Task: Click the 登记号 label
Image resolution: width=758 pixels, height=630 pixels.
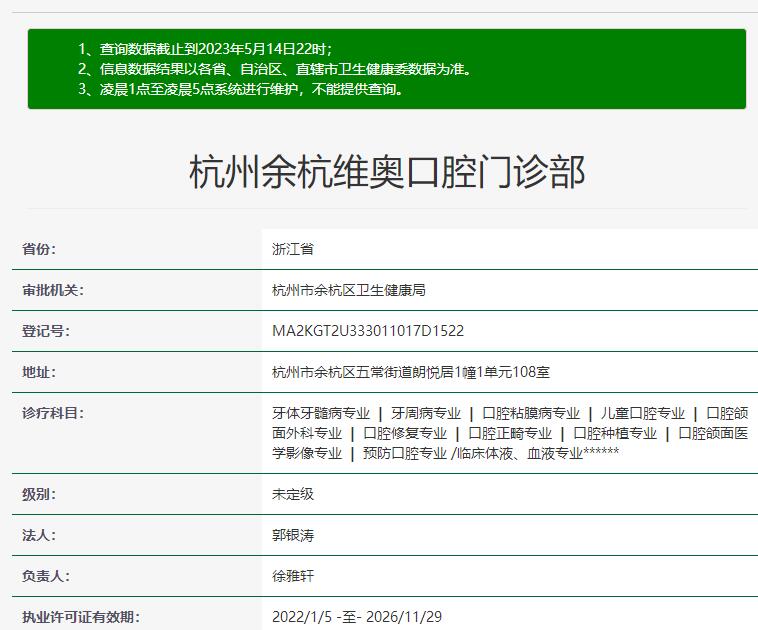Action: coord(46,331)
